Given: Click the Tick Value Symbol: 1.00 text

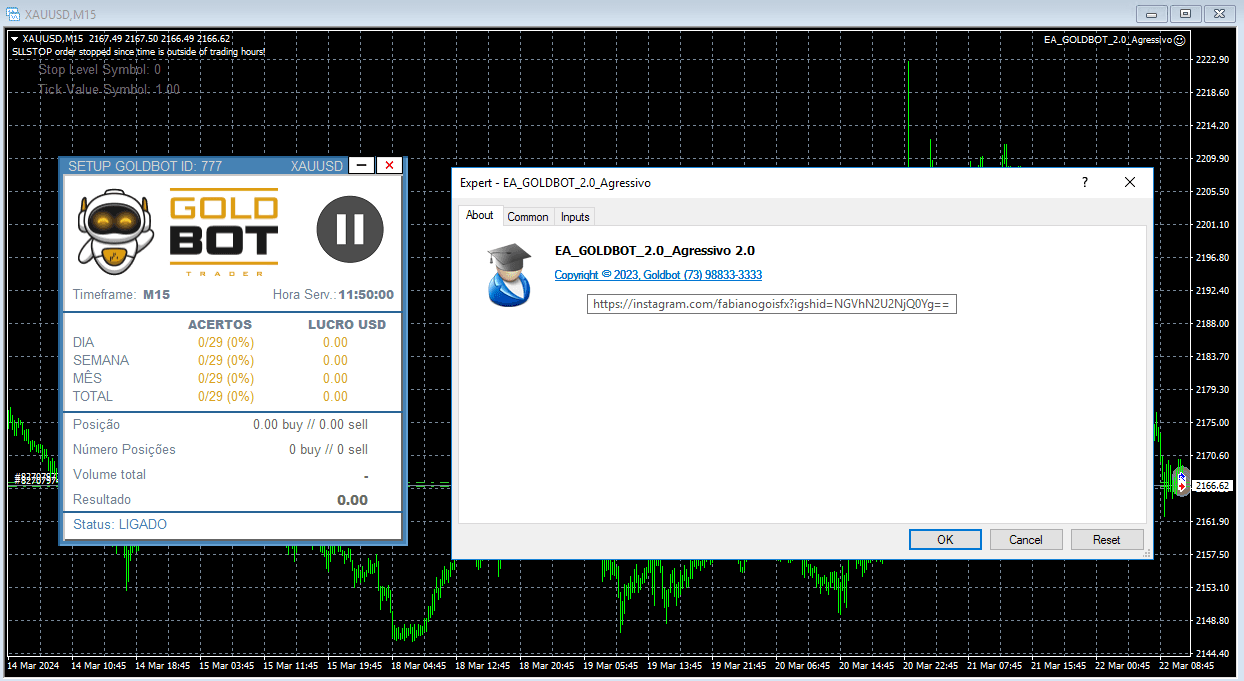Looking at the screenshot, I should [x=109, y=90].
